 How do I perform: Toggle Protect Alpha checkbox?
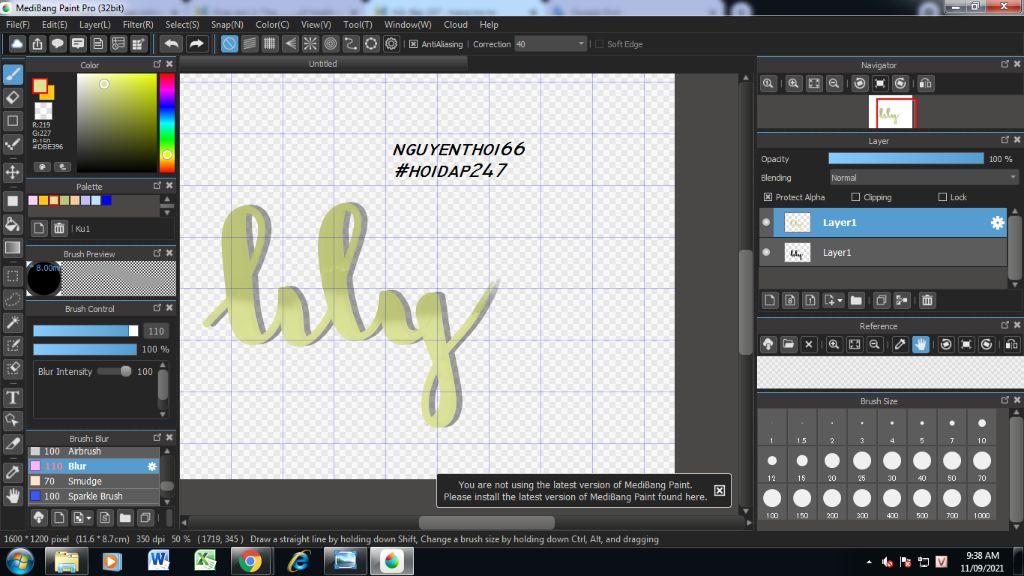(768, 197)
